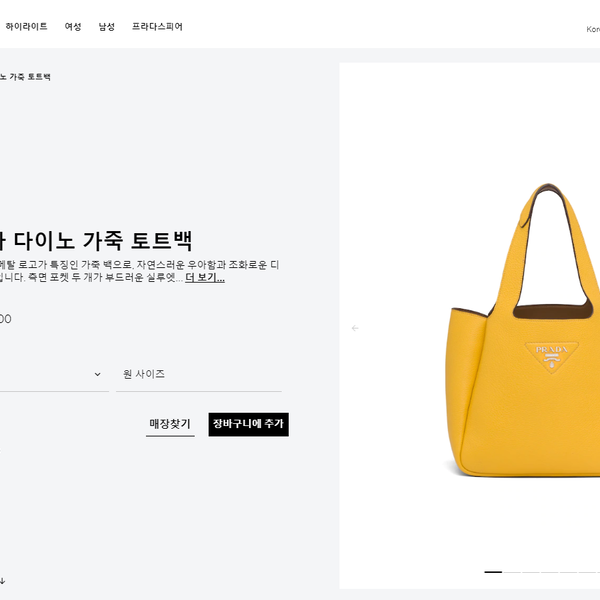The width and height of the screenshot is (600, 600).
Task: Jump to the fifth gallery indicator bar
Action: click(568, 572)
